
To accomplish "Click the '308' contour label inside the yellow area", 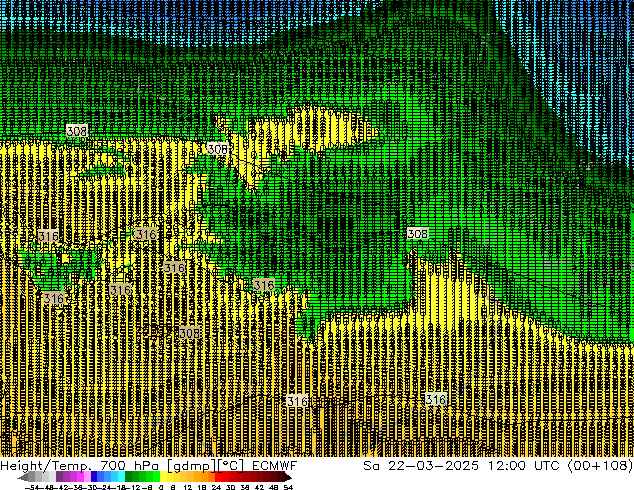I will pos(189,333).
